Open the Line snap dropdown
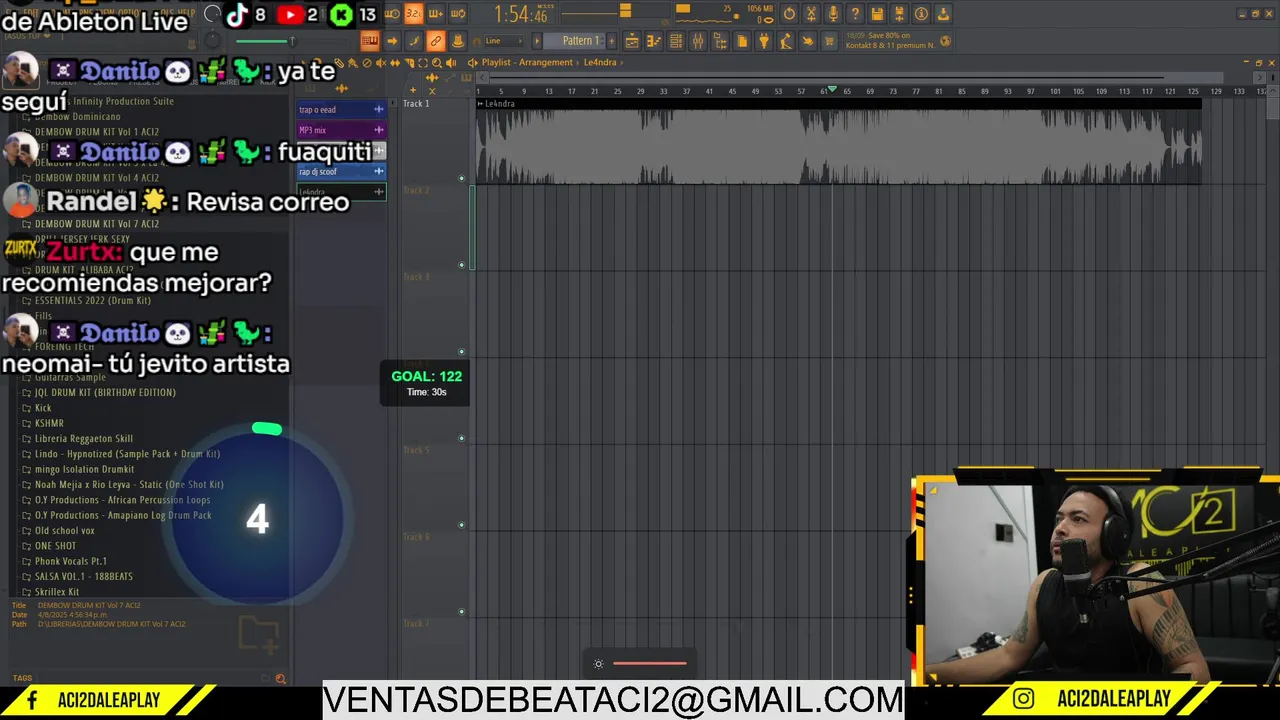Image resolution: width=1280 pixels, height=720 pixels. click(x=504, y=41)
